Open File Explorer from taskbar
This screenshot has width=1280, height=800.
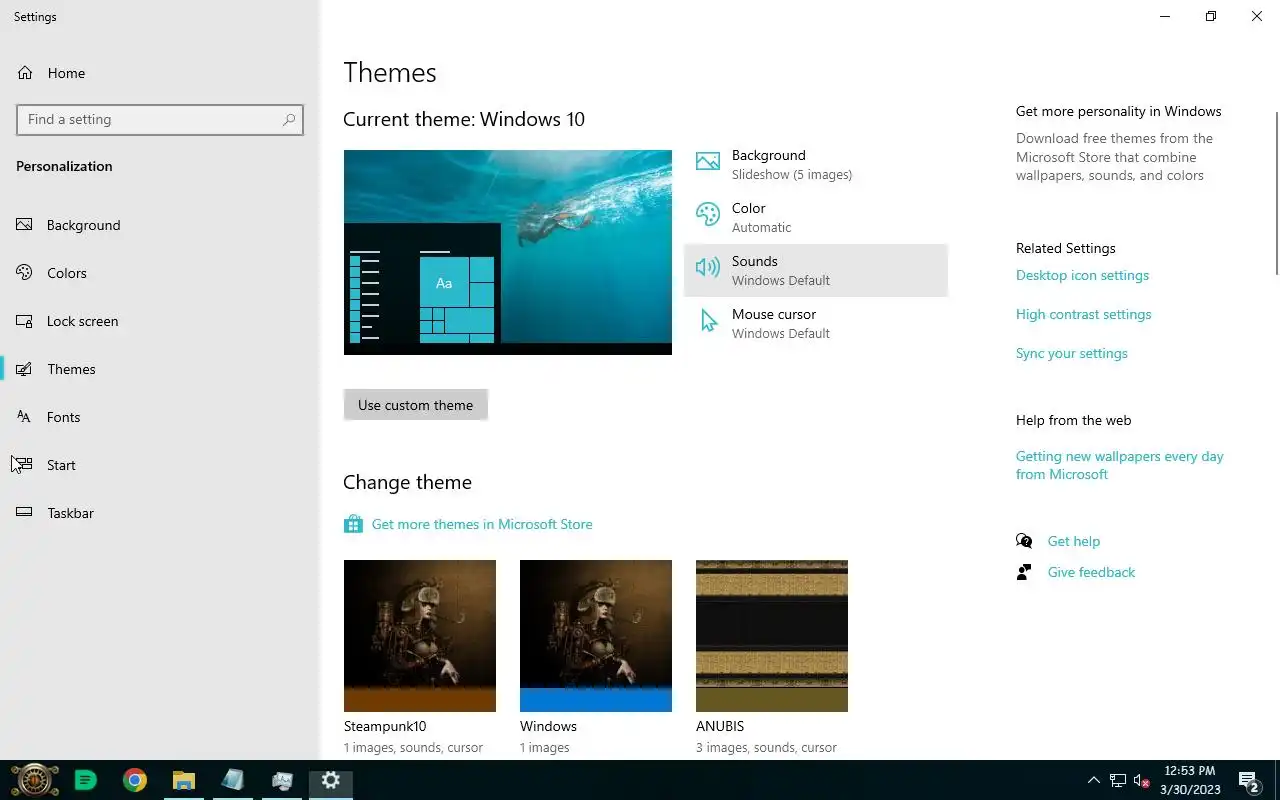(x=184, y=780)
